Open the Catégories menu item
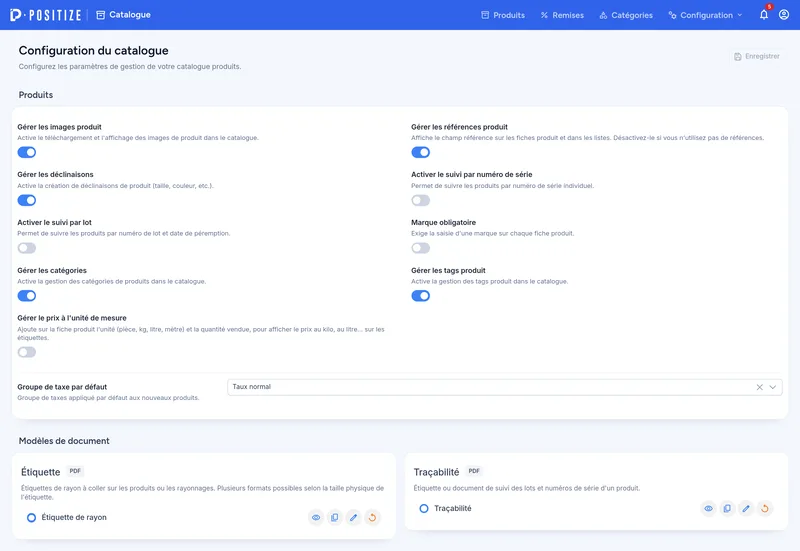 [x=626, y=15]
